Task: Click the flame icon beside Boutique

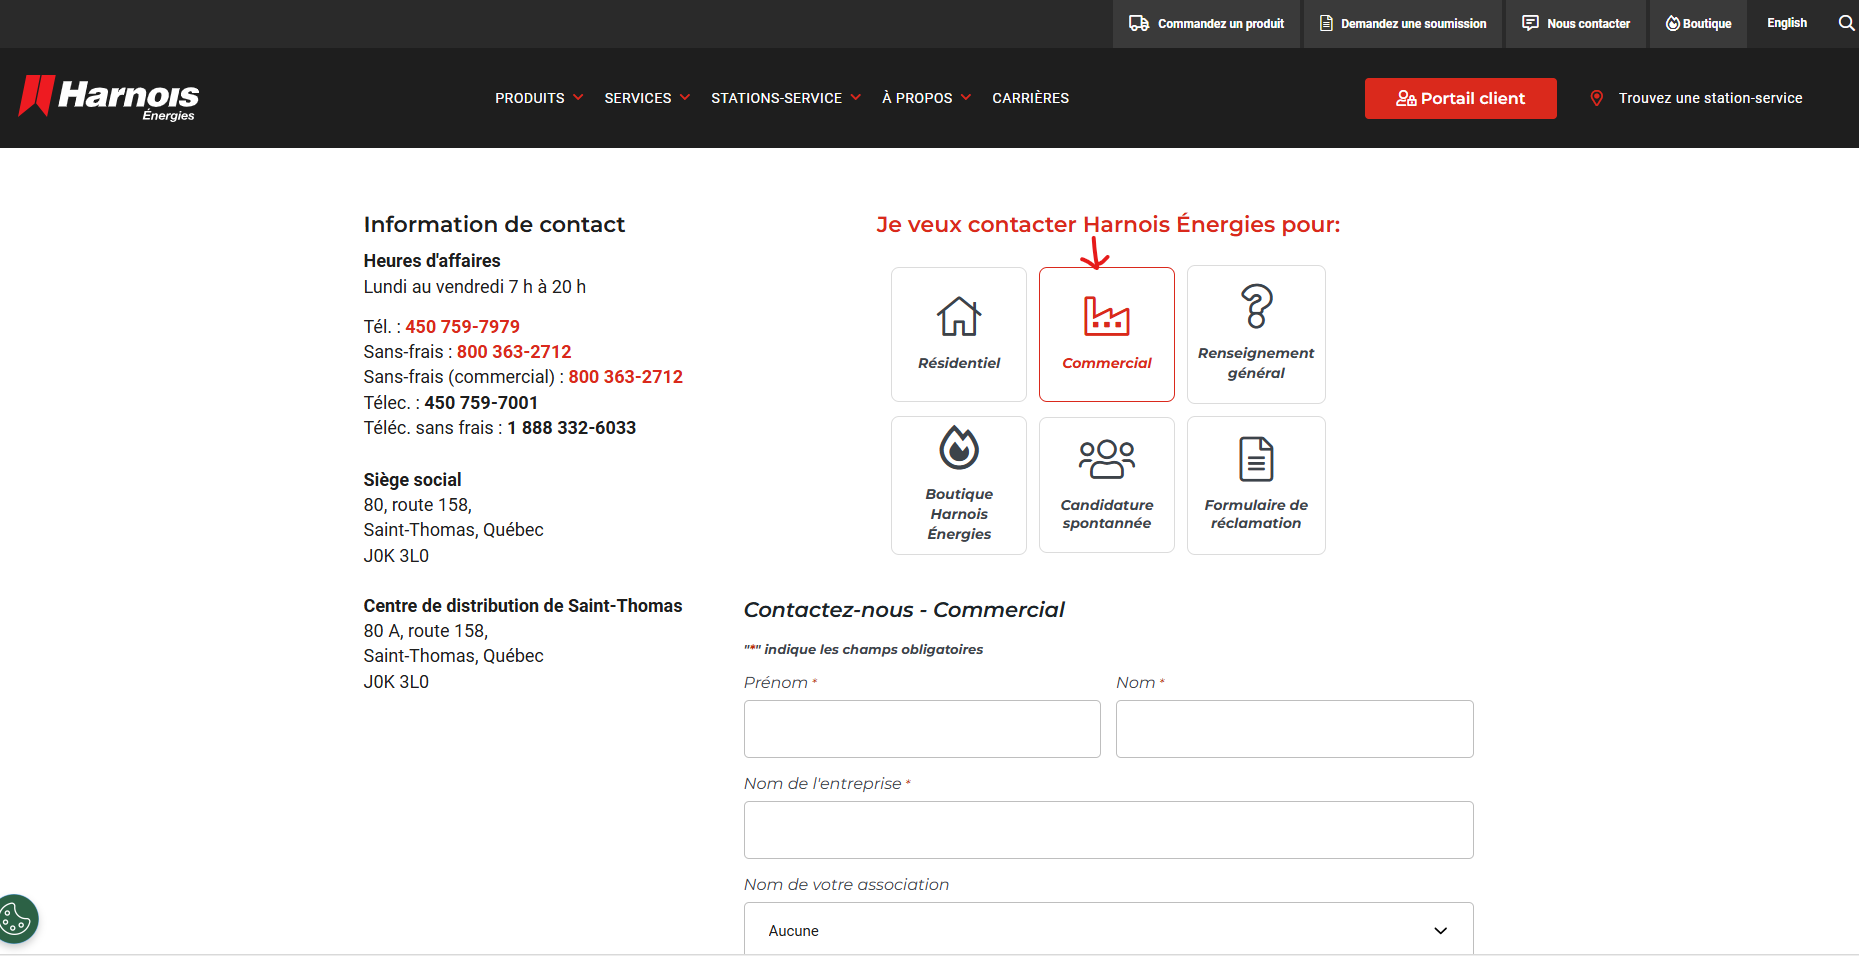Action: click(x=1672, y=23)
